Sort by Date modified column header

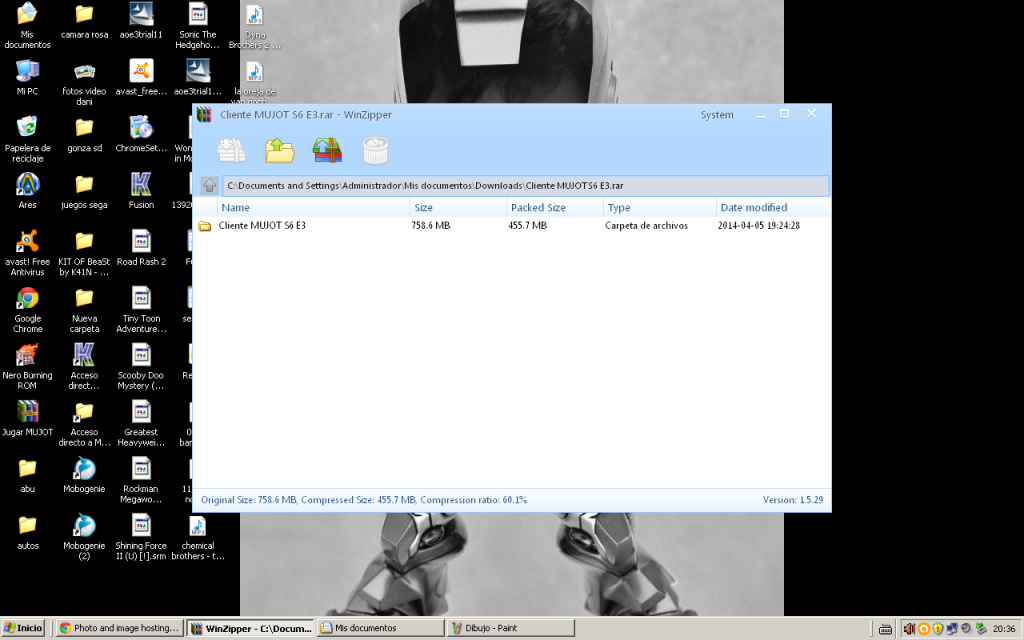pos(753,208)
